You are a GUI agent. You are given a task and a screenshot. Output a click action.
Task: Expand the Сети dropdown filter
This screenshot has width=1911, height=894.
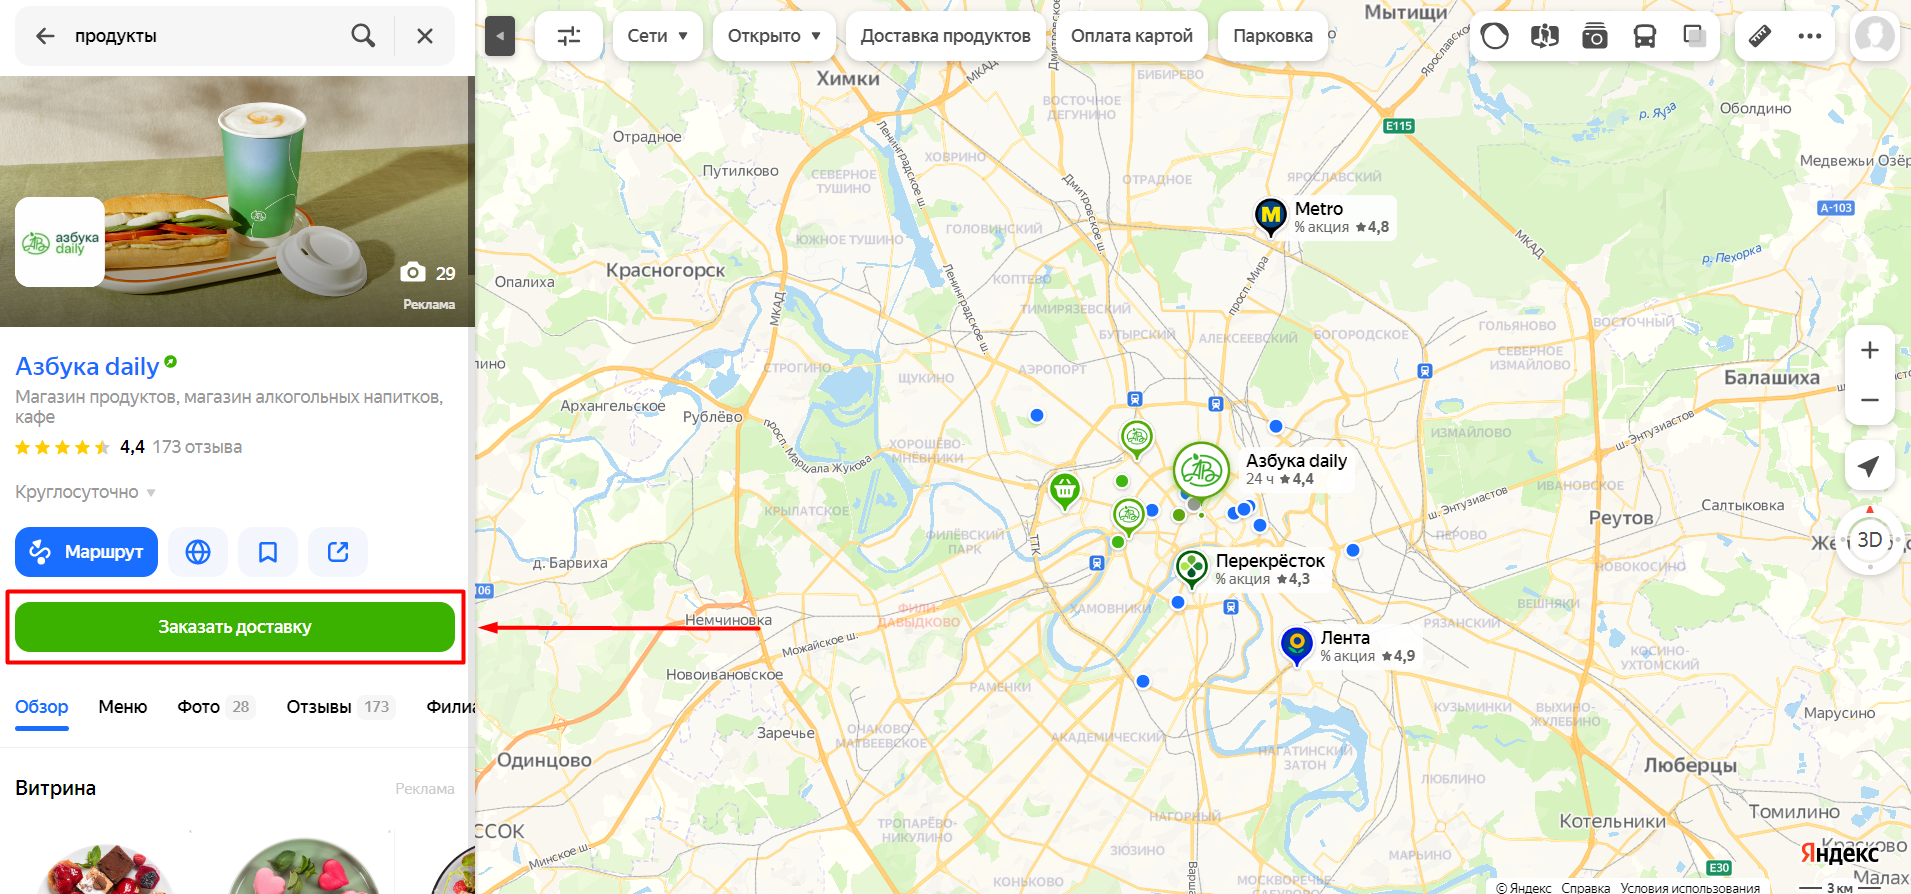(x=658, y=36)
